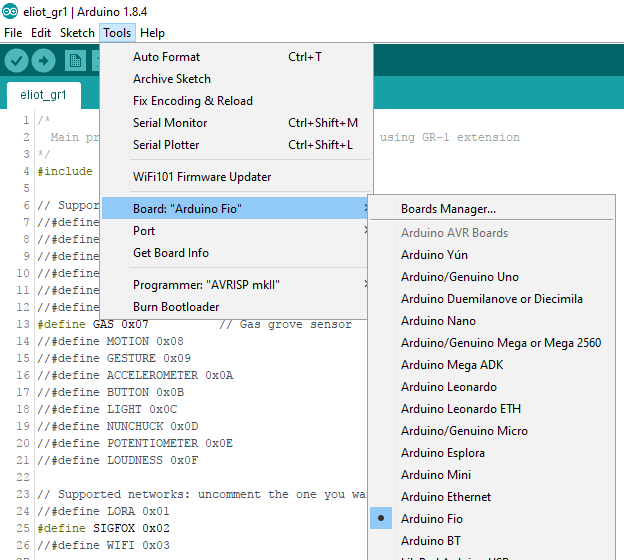Select Arduino/Genuino Mega or Mega 2560
624x560 pixels.
(491, 343)
